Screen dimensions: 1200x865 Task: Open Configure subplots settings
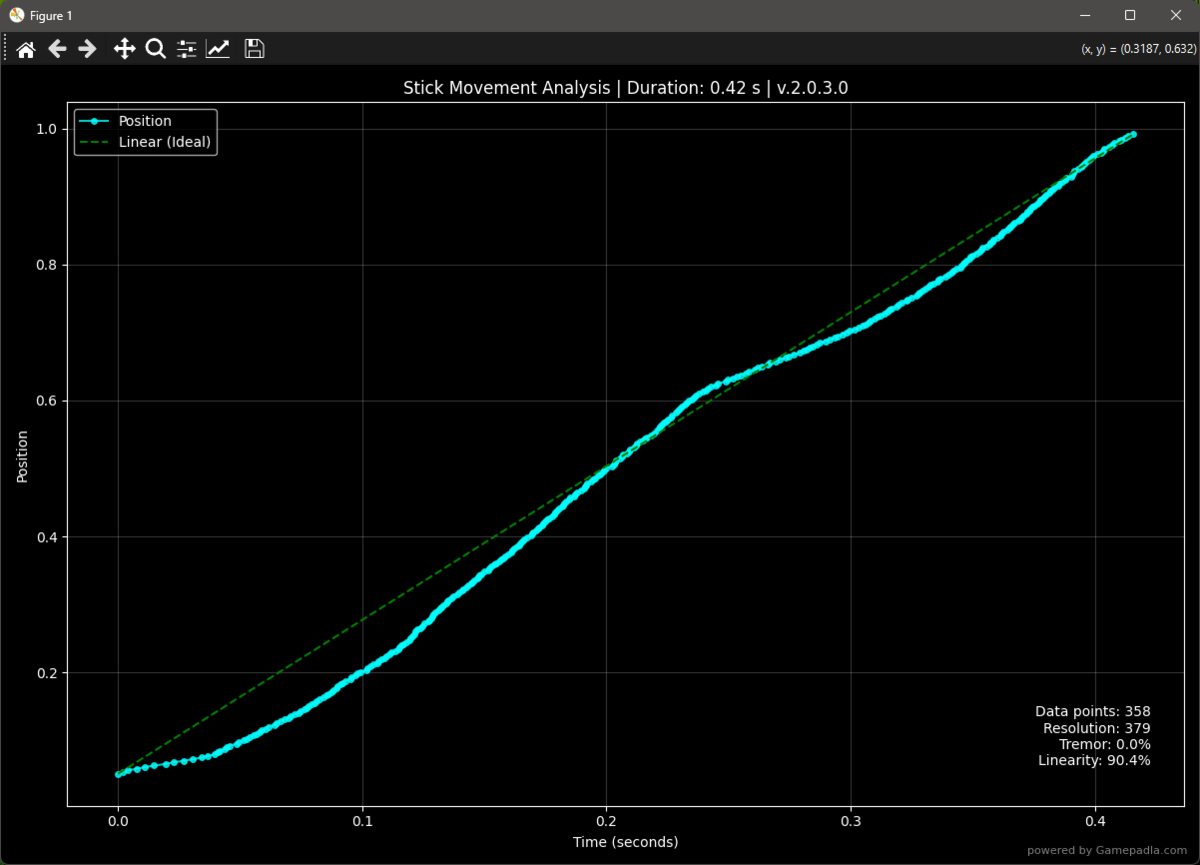(x=187, y=49)
